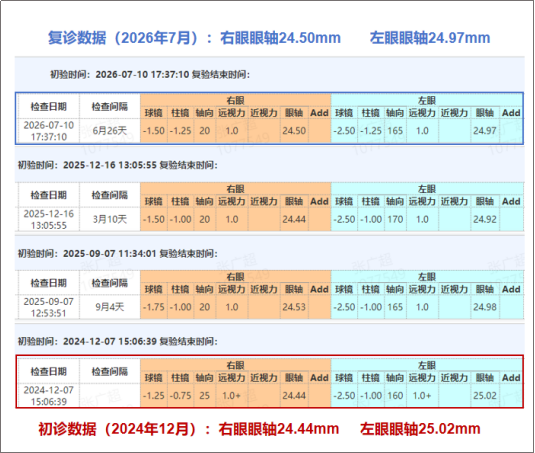
Task: Click the 初验时间 2026-07-10 17:37:10 line
Action: coord(150,74)
